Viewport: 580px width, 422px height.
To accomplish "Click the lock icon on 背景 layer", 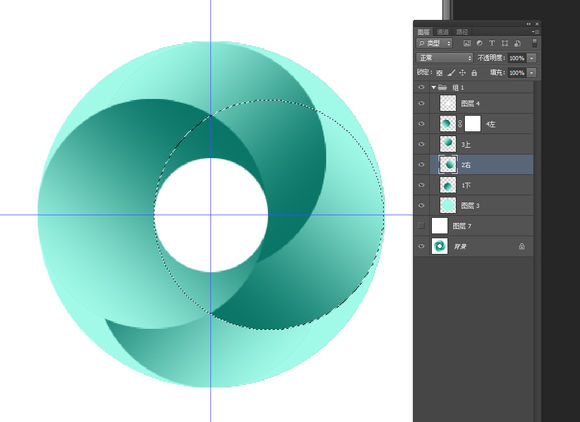I will [x=522, y=246].
